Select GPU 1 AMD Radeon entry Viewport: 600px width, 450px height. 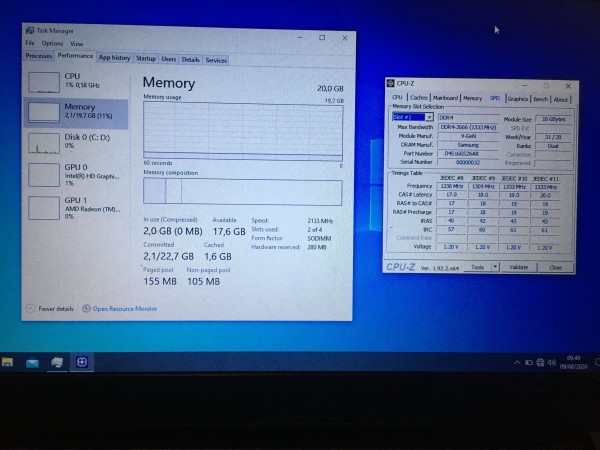pos(77,208)
